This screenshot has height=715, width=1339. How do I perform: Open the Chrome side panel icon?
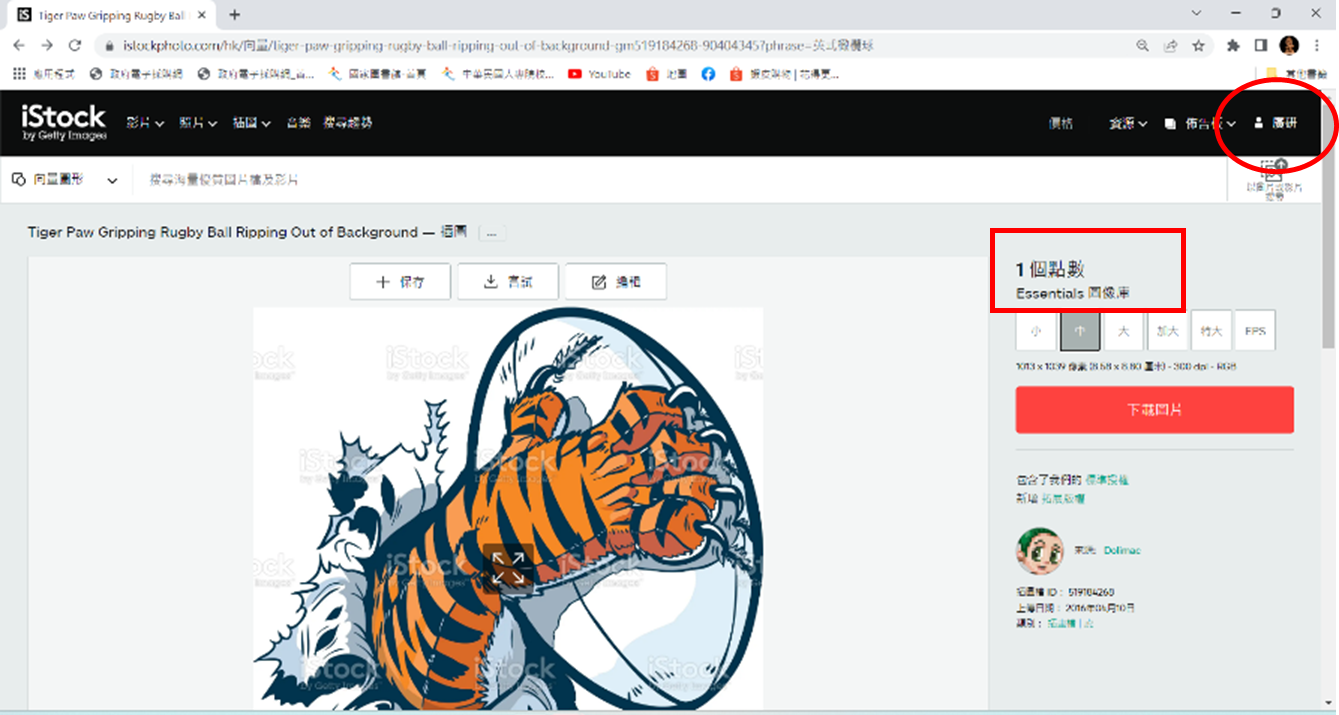pos(1261,46)
